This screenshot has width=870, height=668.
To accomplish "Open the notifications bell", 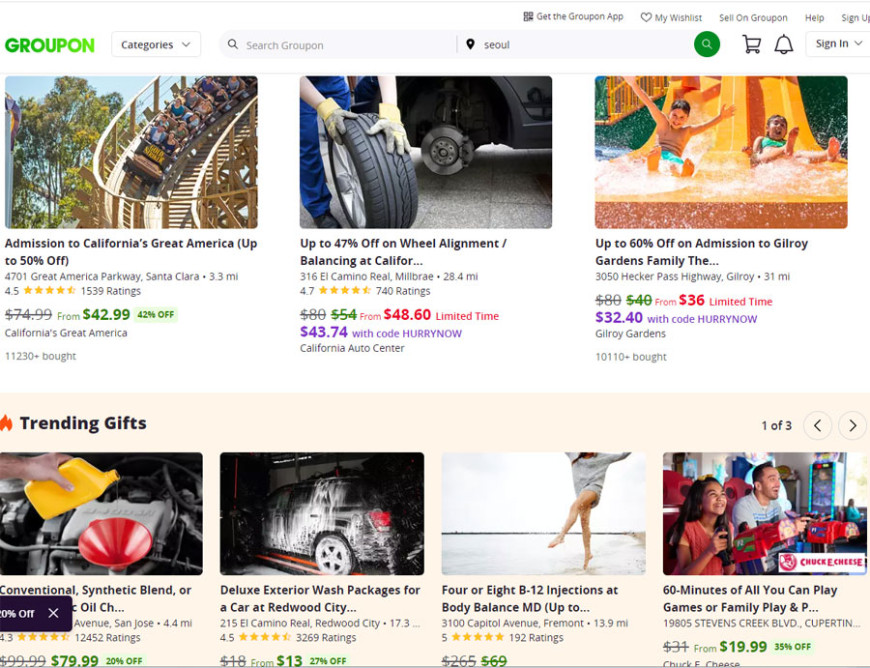I will click(783, 44).
